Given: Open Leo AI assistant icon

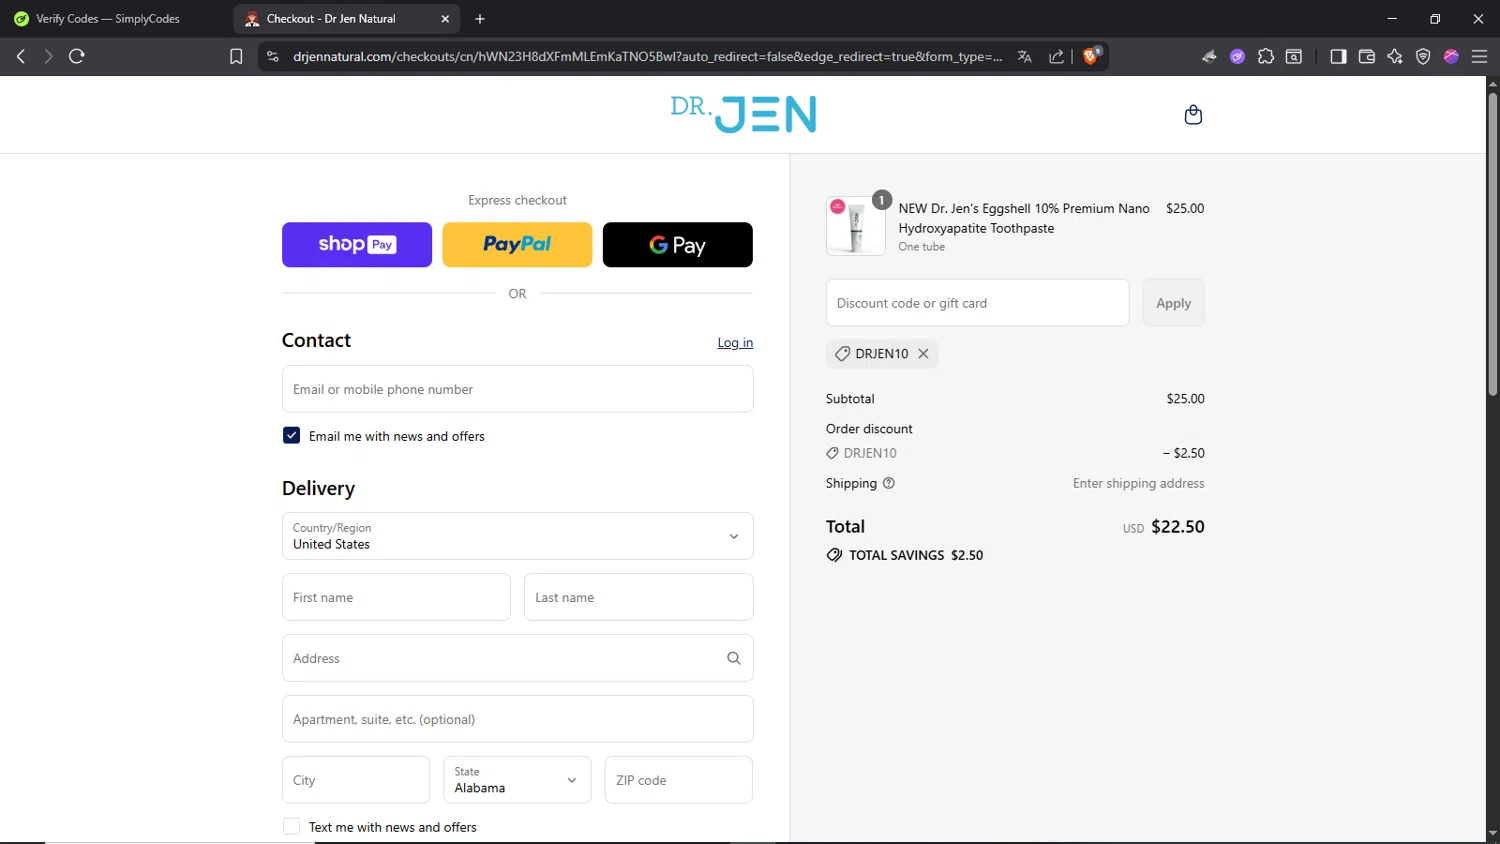Looking at the screenshot, I should [1395, 57].
